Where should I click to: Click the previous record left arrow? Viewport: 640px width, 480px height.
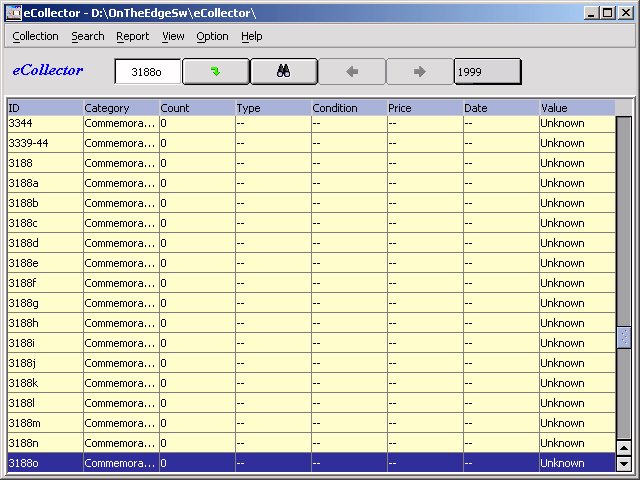351,72
